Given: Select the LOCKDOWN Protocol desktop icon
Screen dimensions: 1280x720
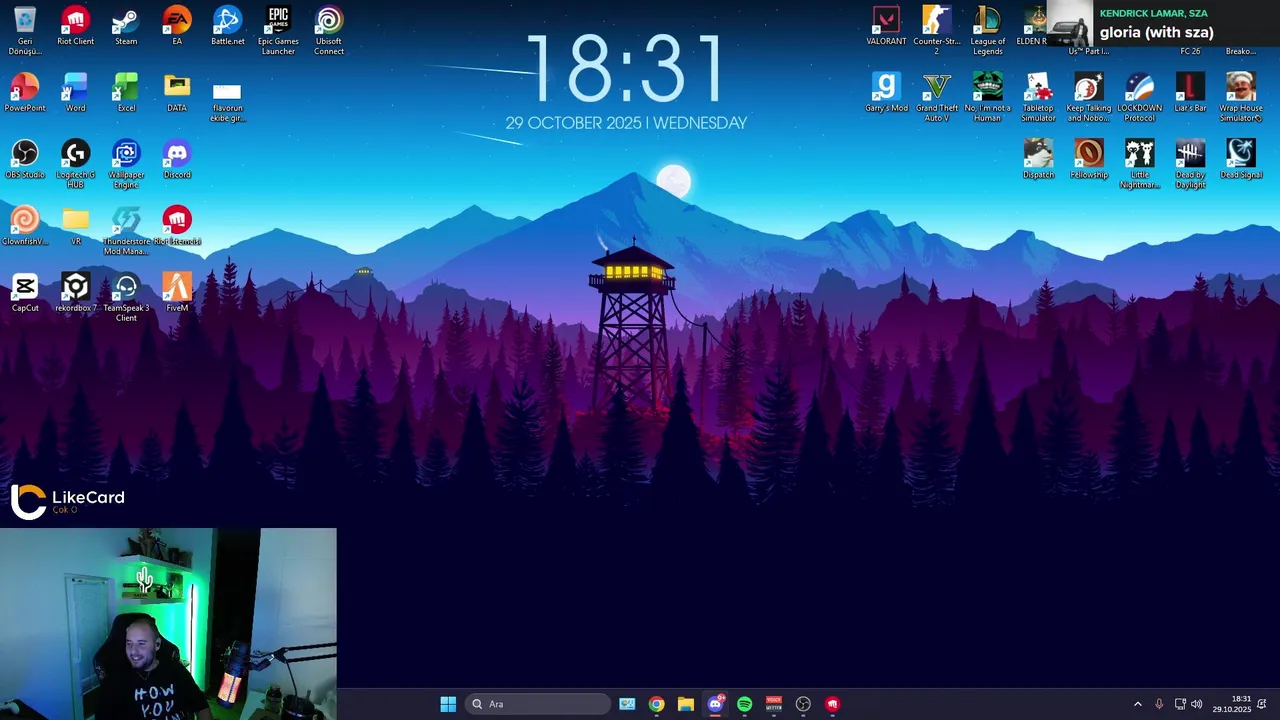Looking at the screenshot, I should (x=1139, y=98).
